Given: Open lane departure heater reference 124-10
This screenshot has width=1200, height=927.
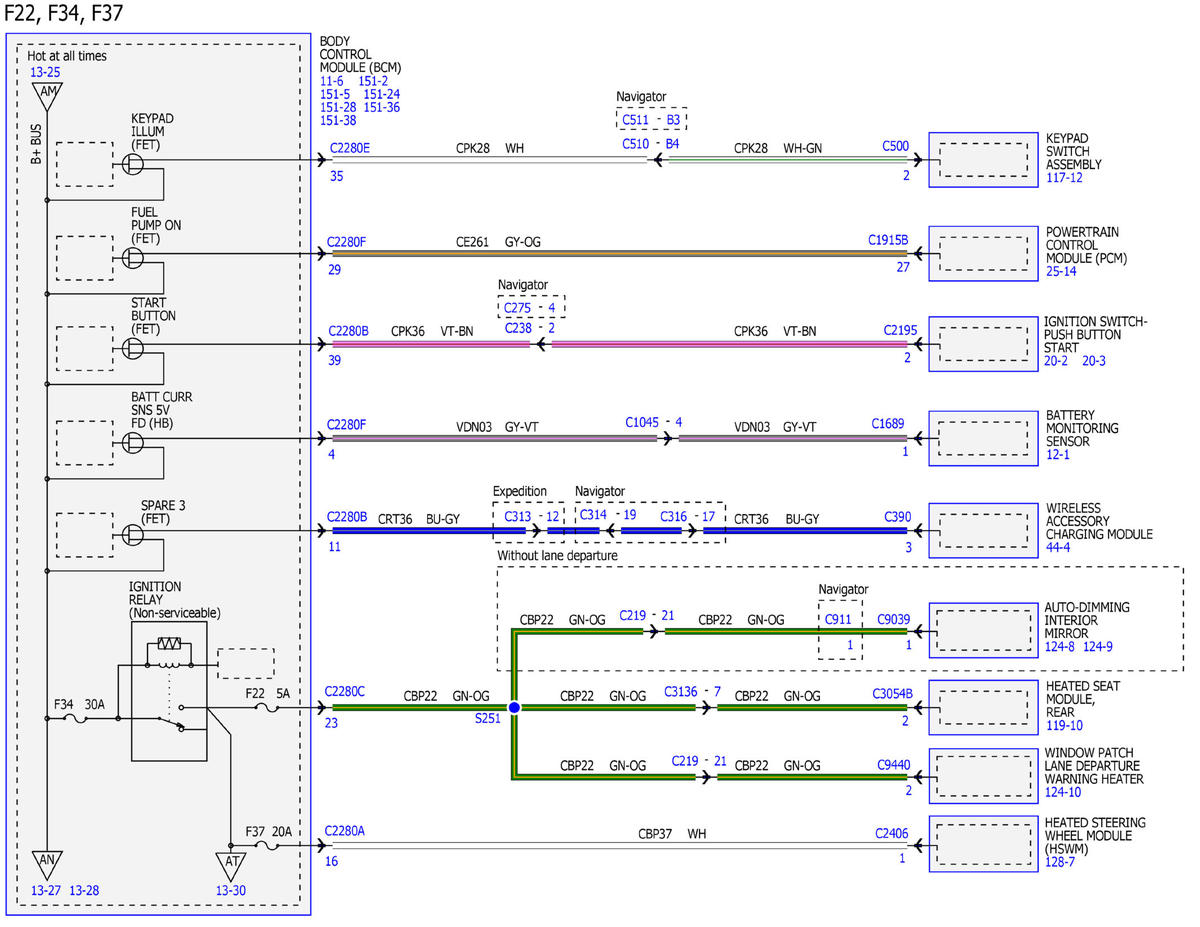Looking at the screenshot, I should pos(1064,792).
